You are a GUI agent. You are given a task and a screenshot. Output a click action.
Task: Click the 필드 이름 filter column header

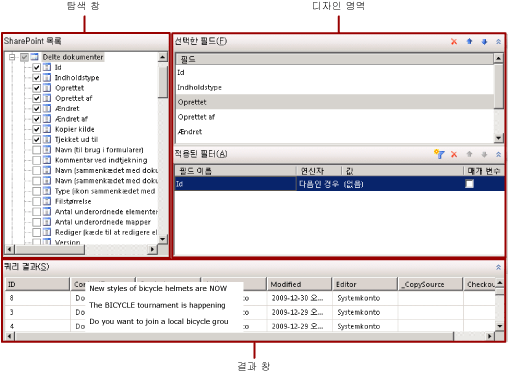[236, 171]
